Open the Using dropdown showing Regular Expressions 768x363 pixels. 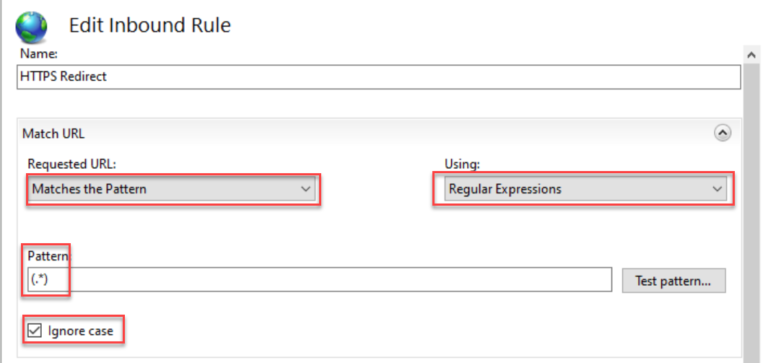point(585,189)
